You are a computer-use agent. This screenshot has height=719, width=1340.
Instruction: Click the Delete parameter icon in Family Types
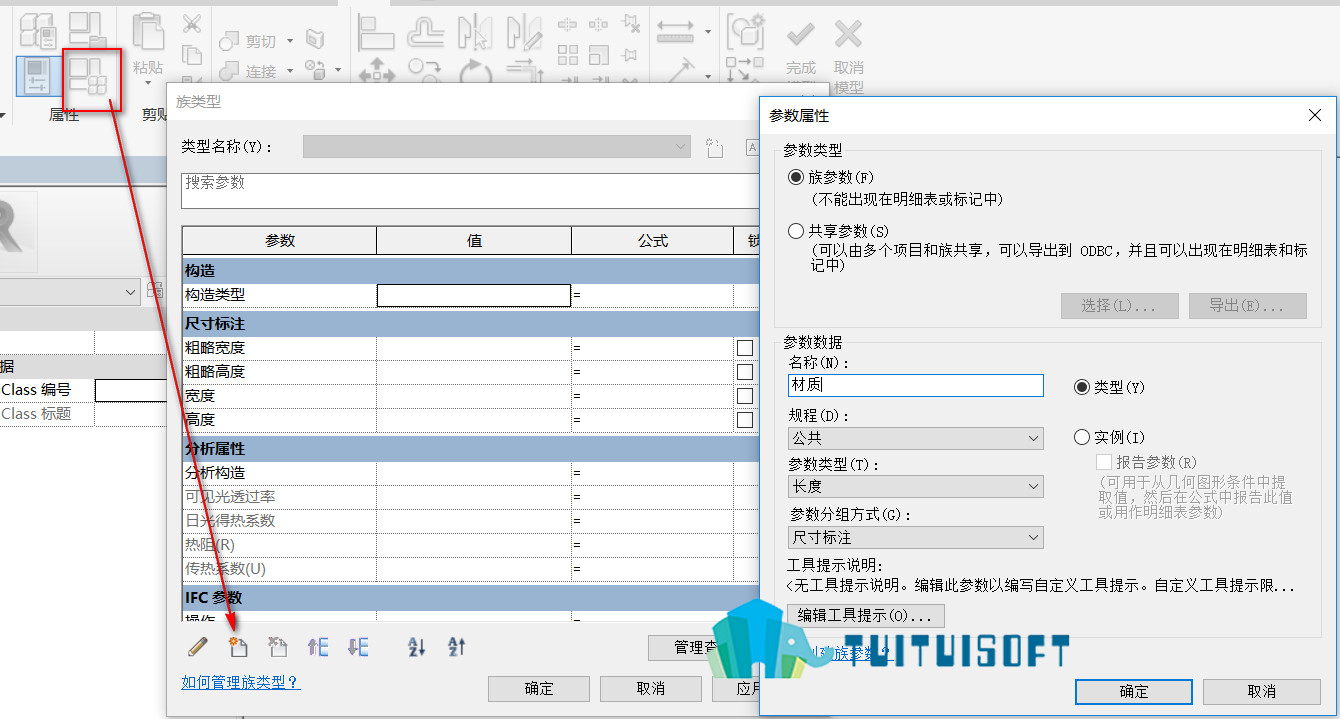click(x=277, y=647)
